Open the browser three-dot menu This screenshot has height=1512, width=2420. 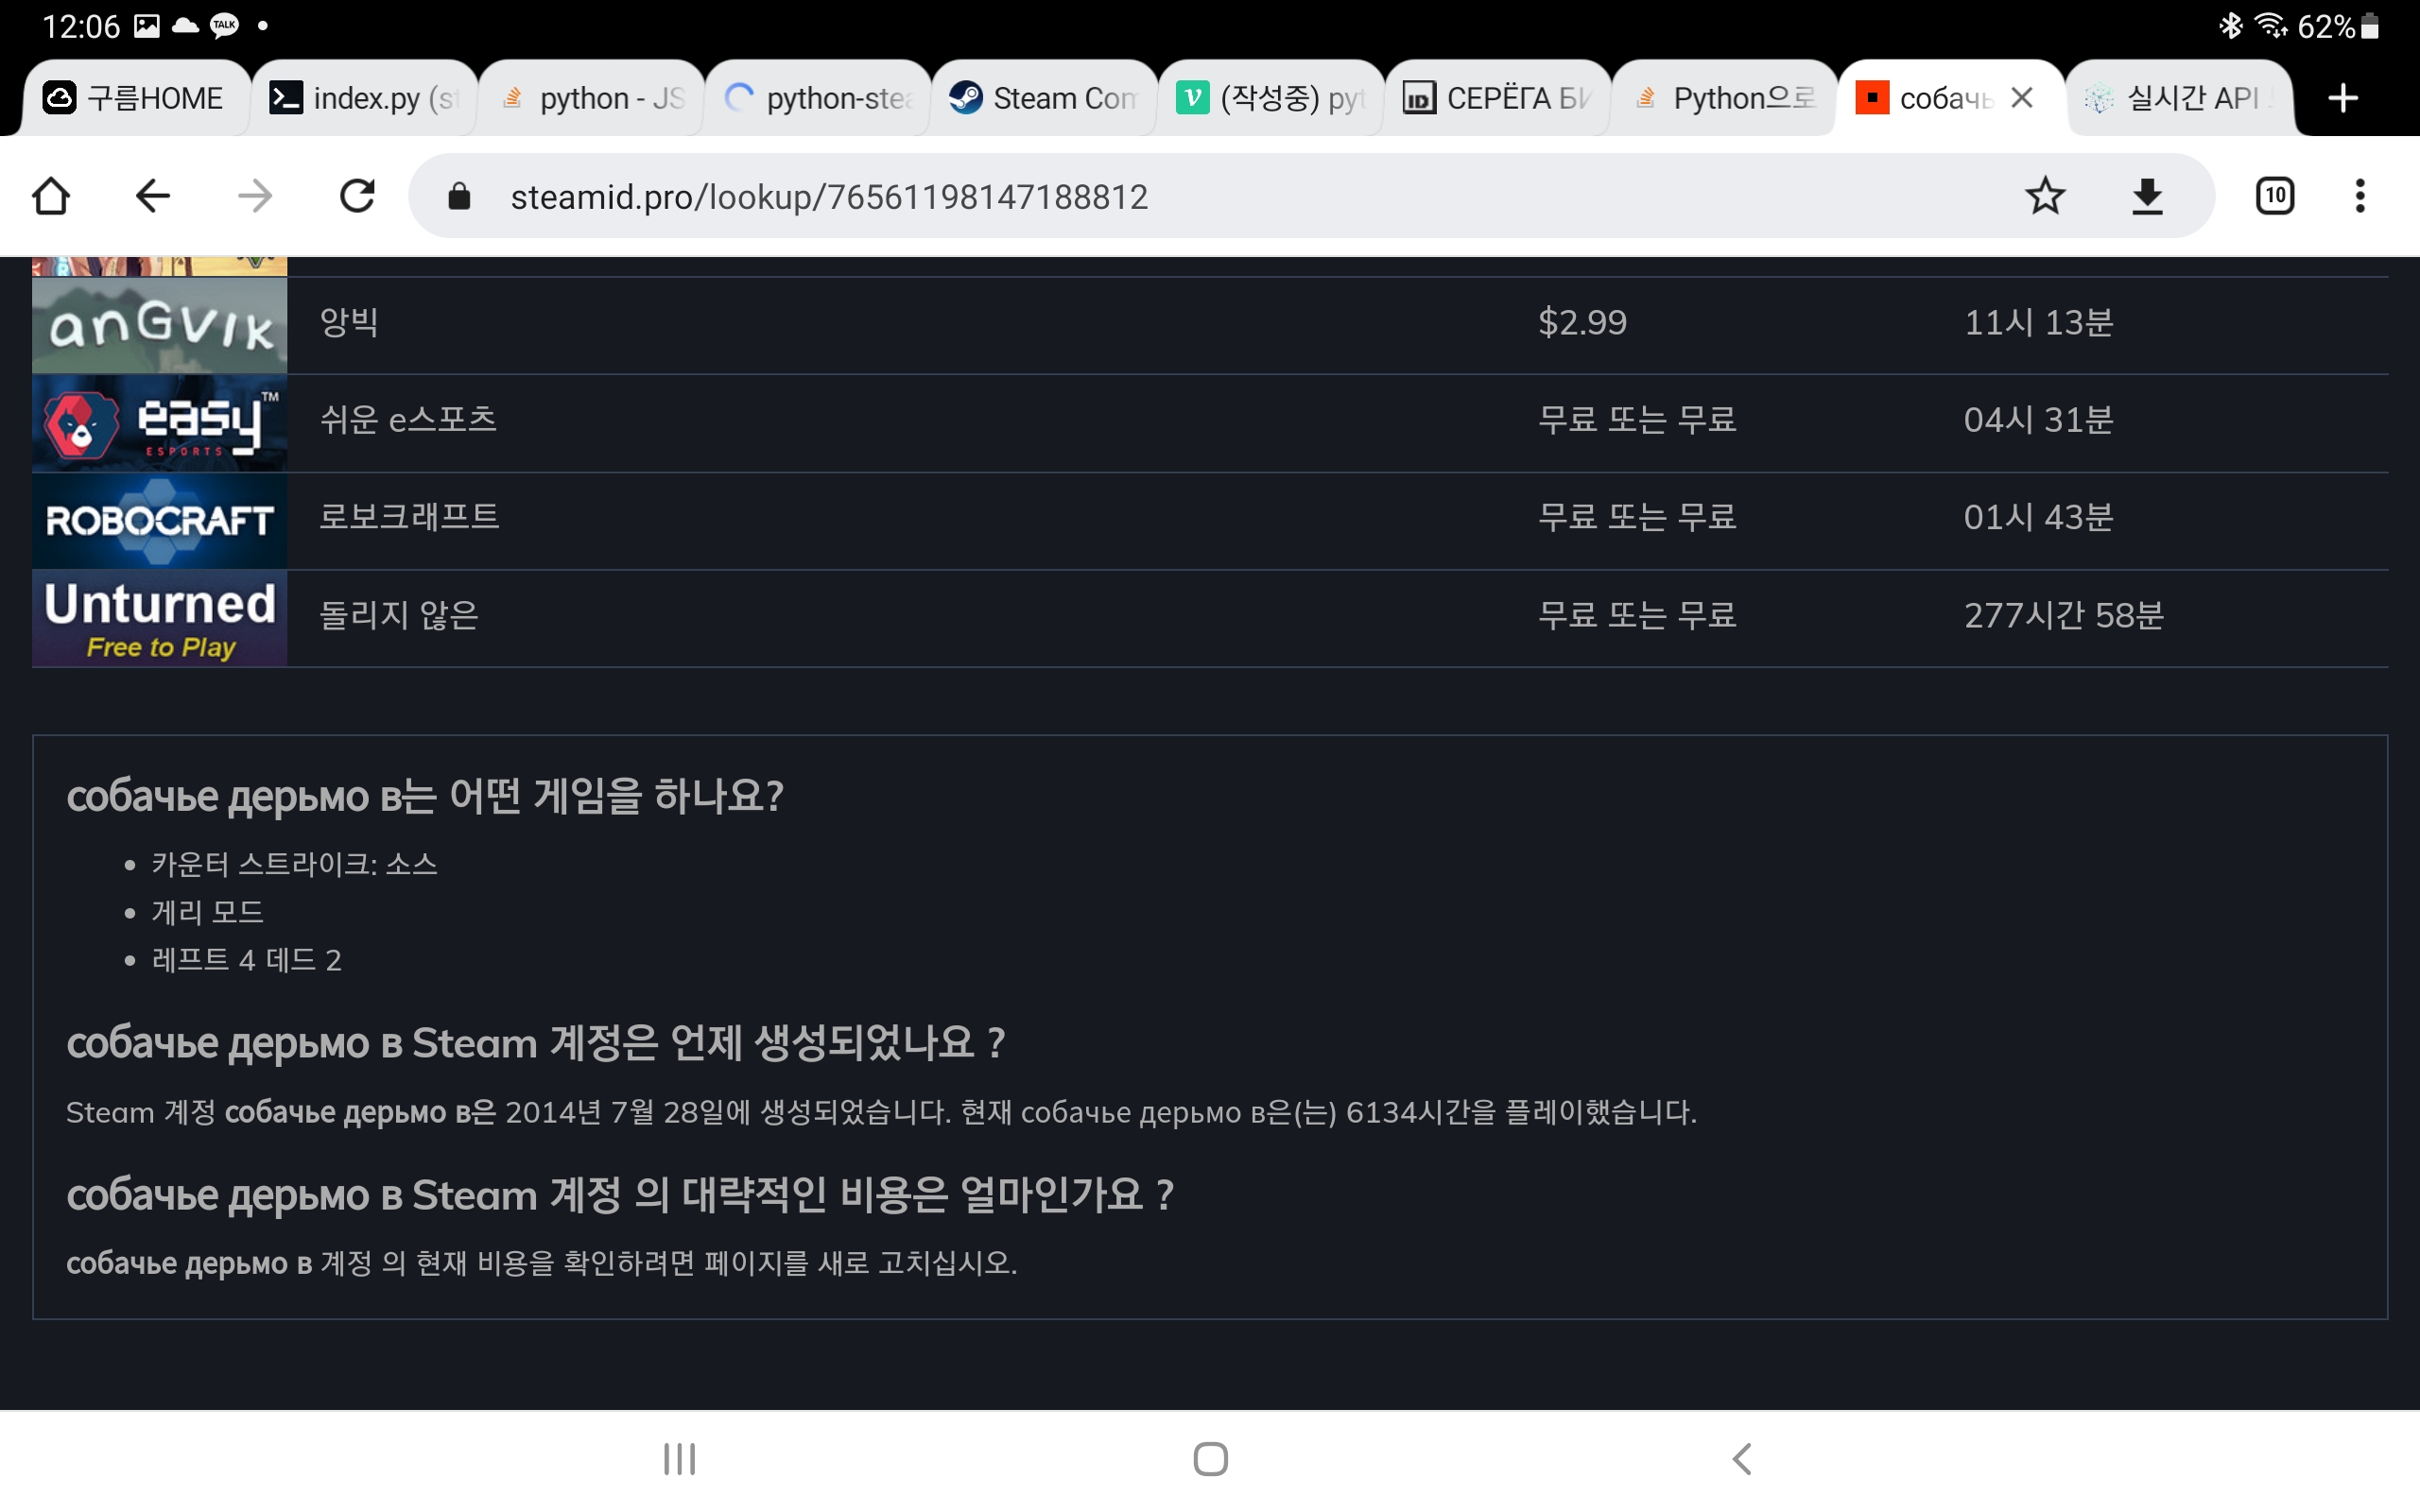(2360, 196)
